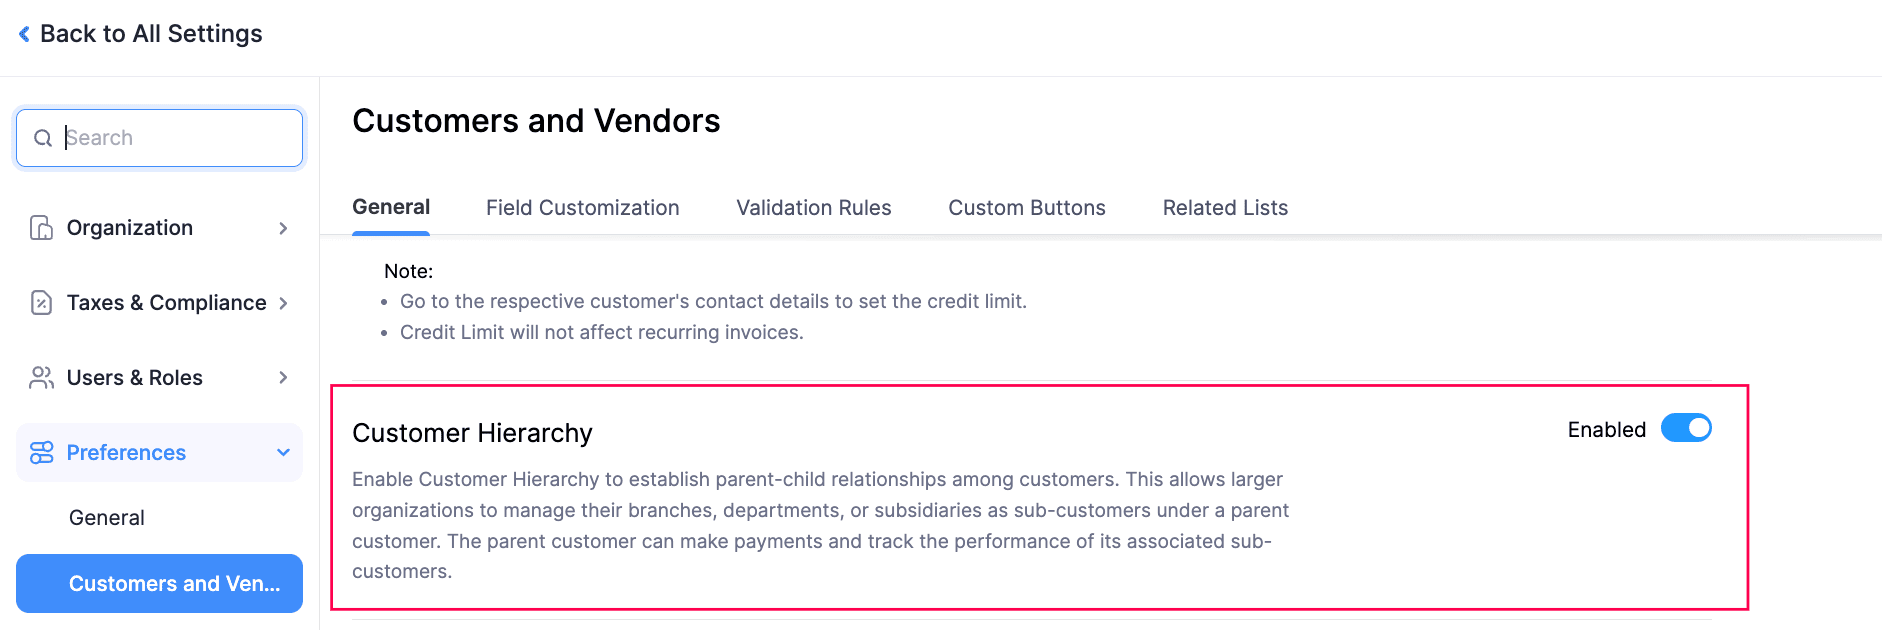Open Organization settings from the sidebar
The height and width of the screenshot is (630, 1882).
pos(129,227)
